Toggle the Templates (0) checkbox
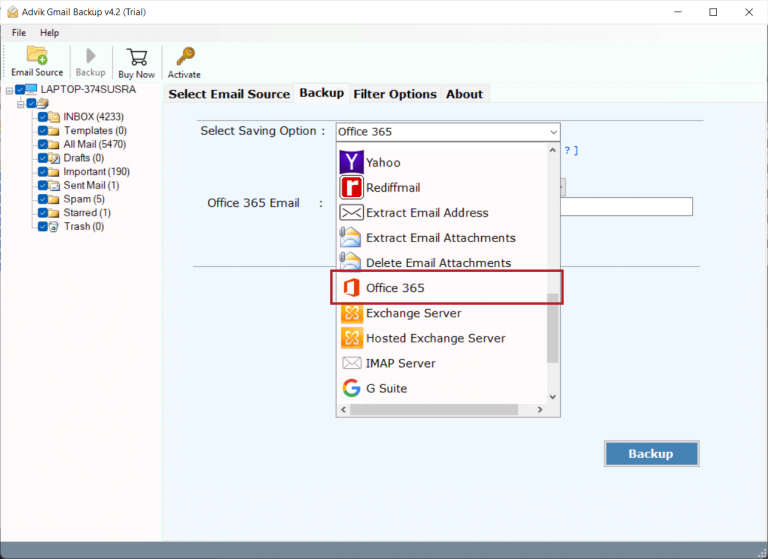The height and width of the screenshot is (559, 768). click(x=43, y=130)
